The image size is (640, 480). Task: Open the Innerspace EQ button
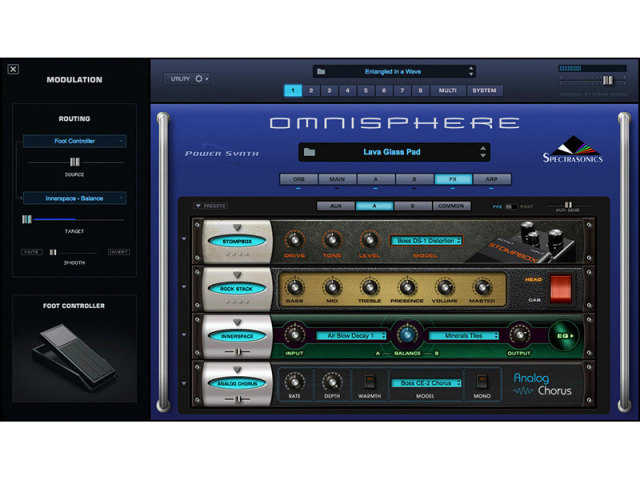pyautogui.click(x=564, y=336)
